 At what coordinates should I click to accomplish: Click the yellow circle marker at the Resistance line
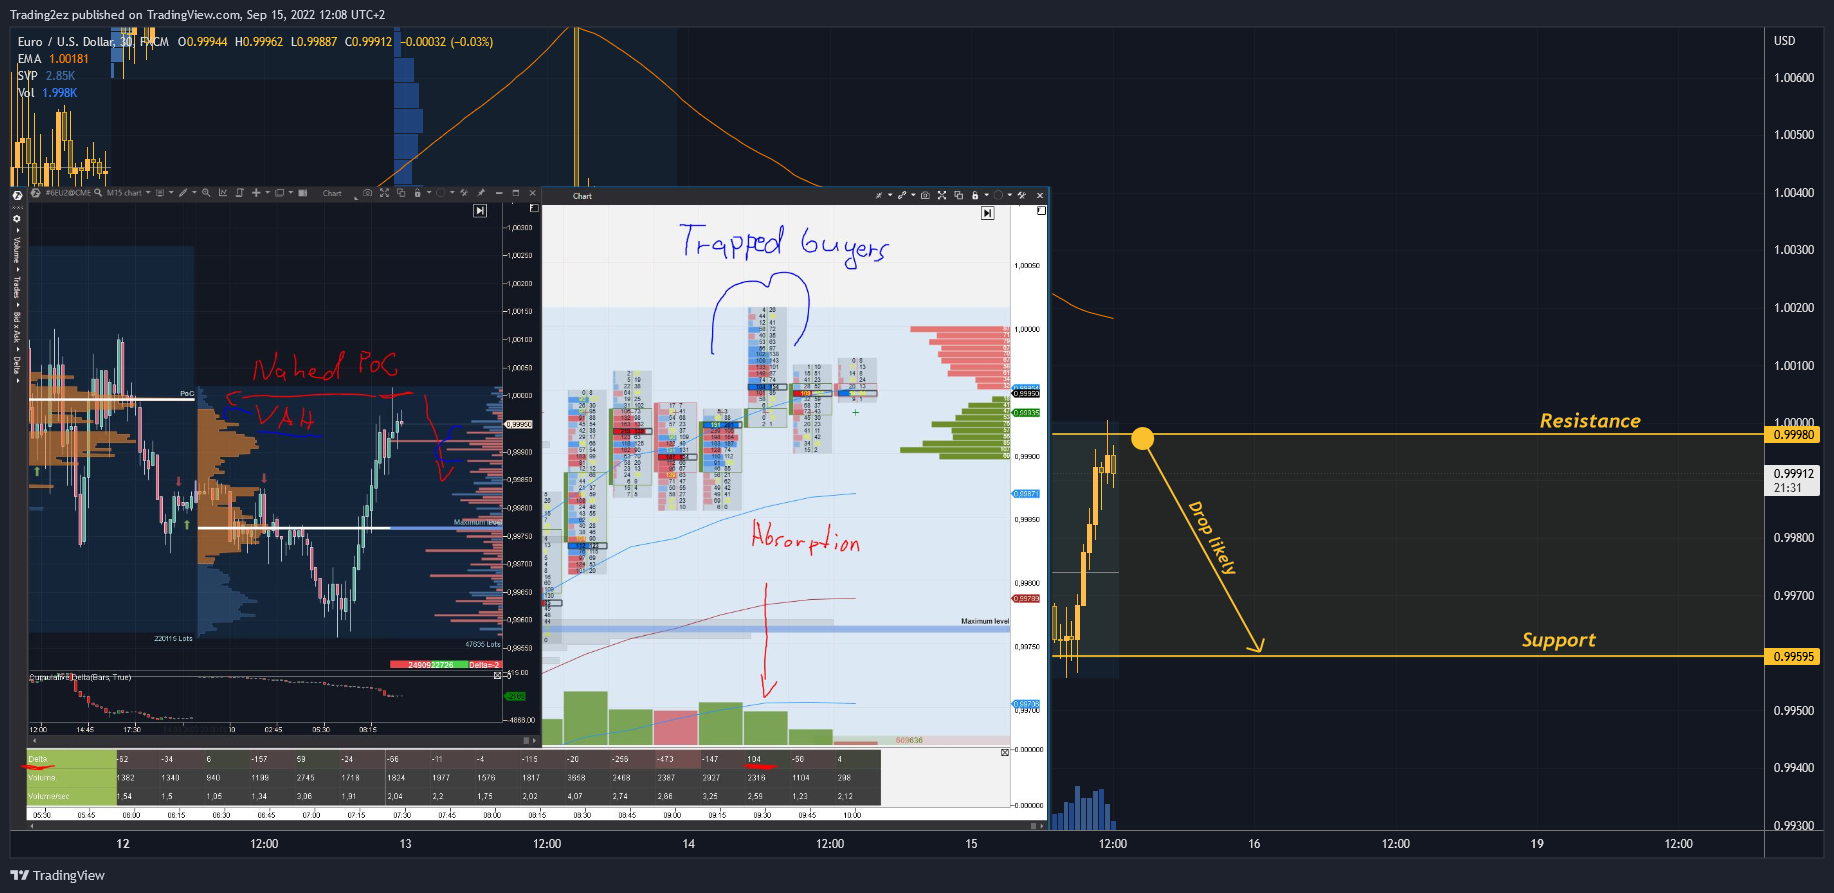(1143, 438)
